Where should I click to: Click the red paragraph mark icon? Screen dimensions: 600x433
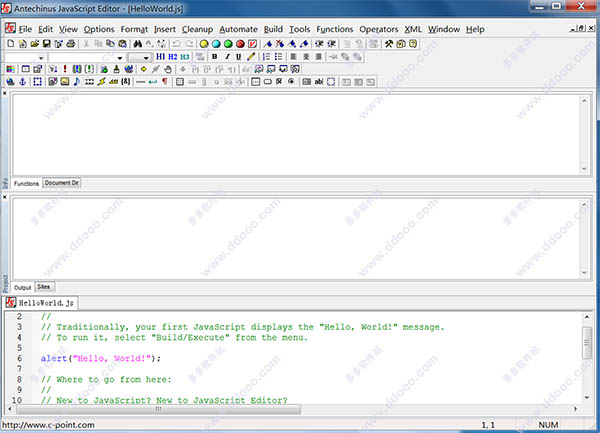coord(165,81)
